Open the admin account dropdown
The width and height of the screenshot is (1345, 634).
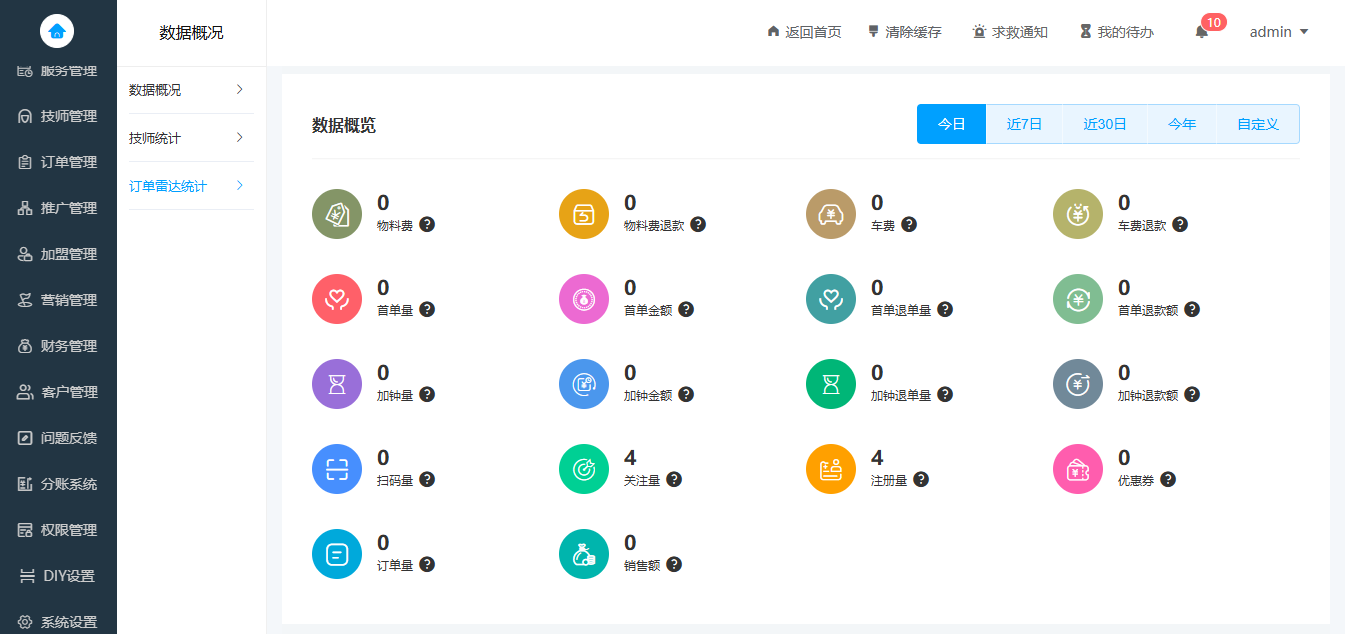[x=1278, y=31]
